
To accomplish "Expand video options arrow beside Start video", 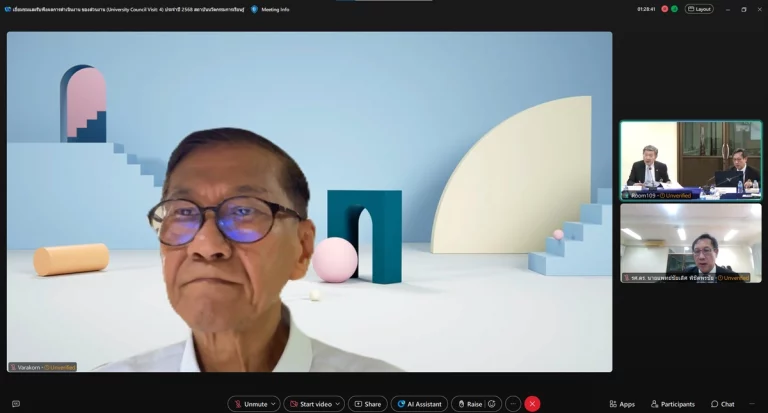I will [x=339, y=404].
